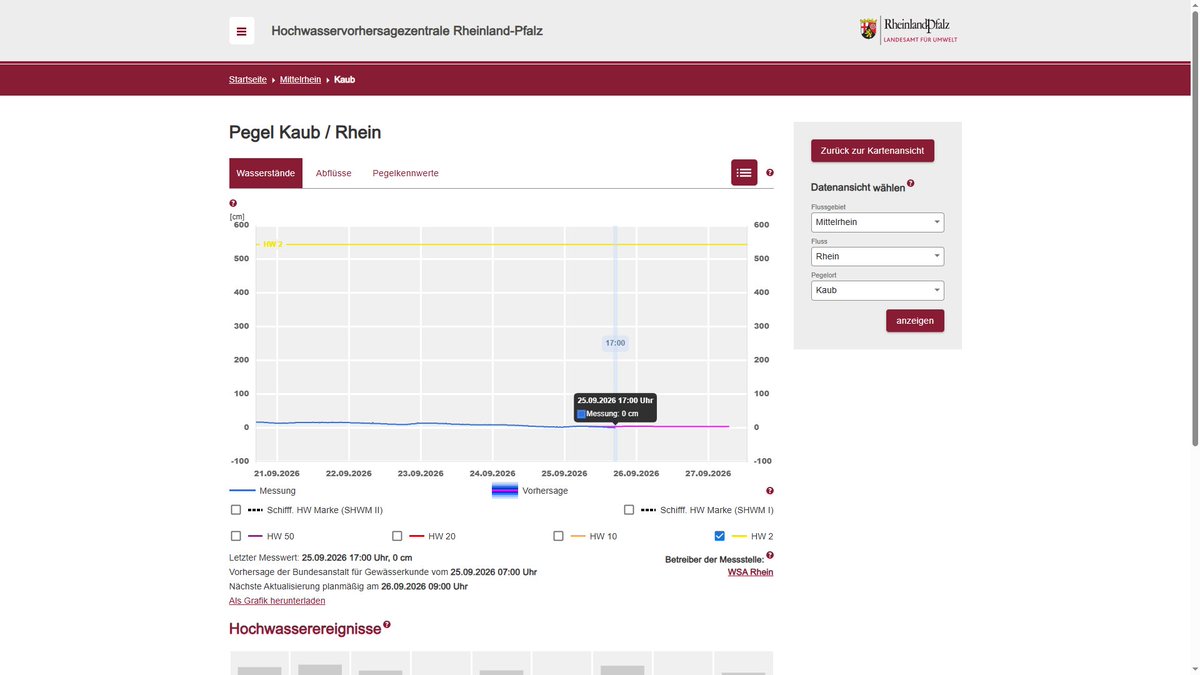Viewport: 1200px width, 675px height.
Task: Click the Letzter Messwert text line
Action: [321, 557]
